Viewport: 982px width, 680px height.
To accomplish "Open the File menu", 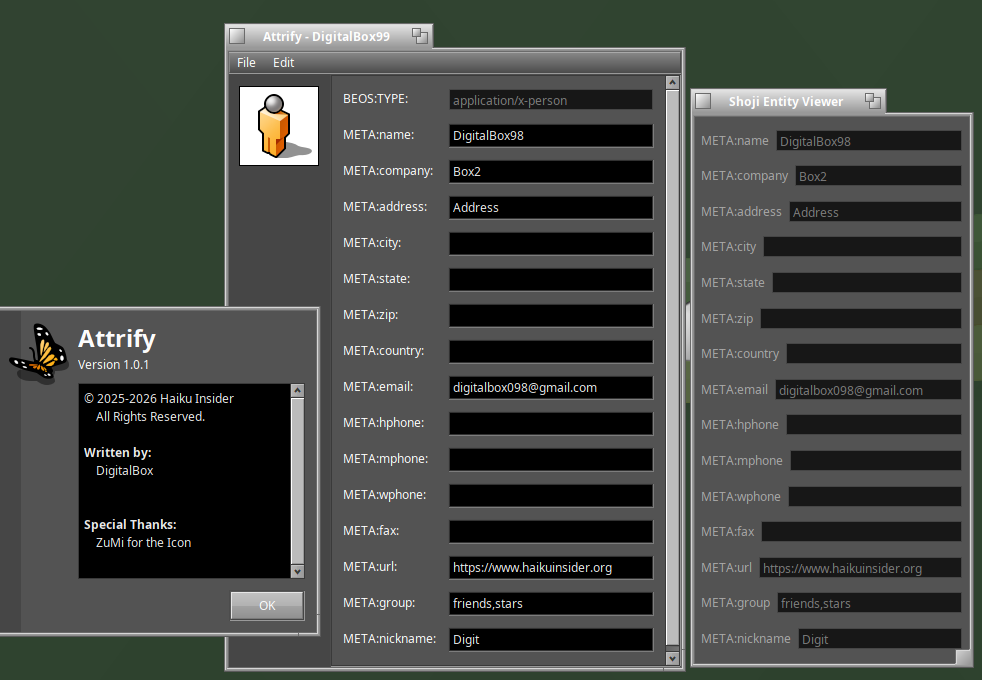I will (x=246, y=62).
